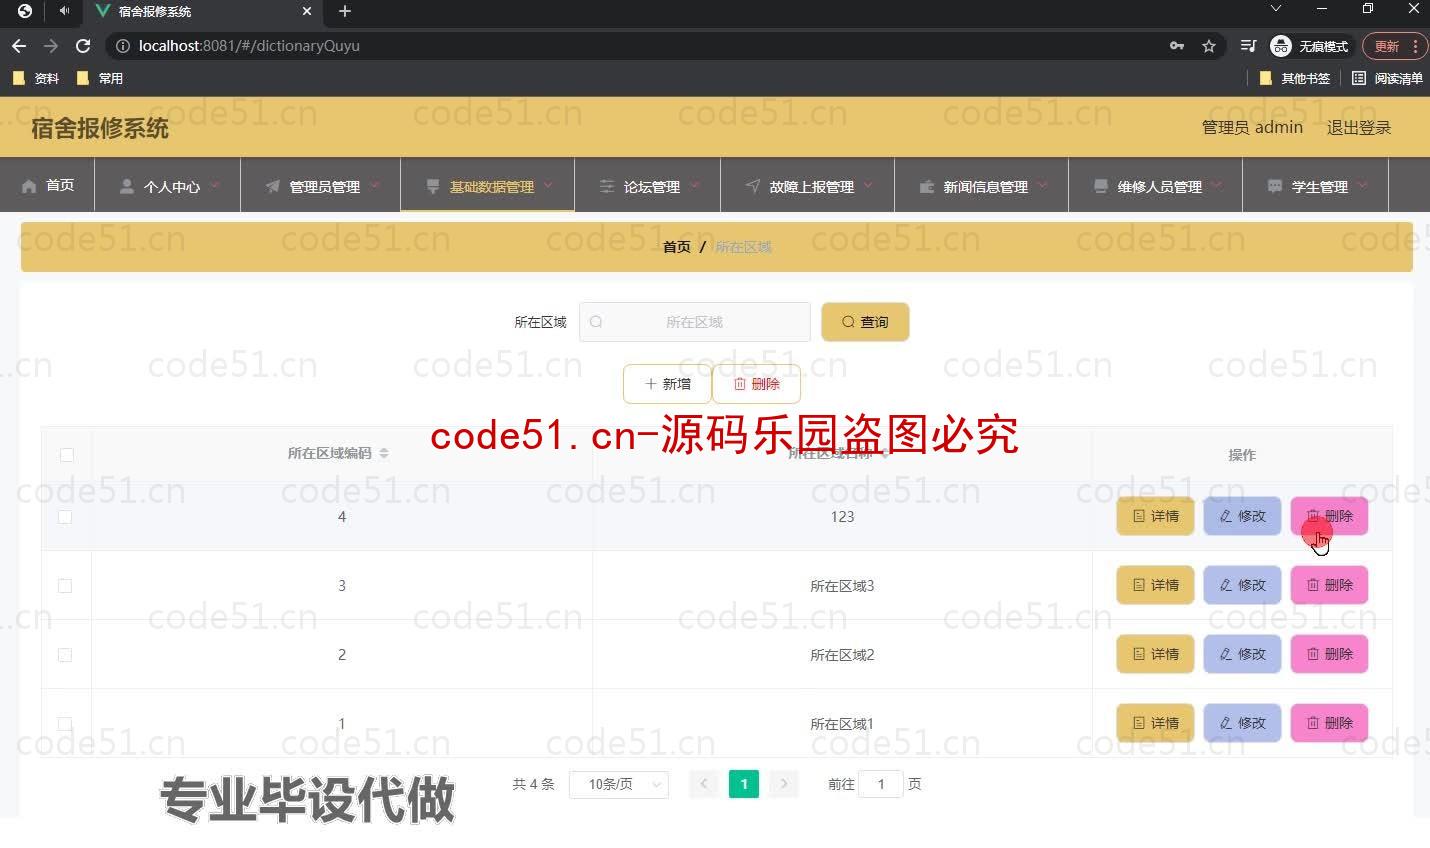
Task: Click the 前往 page number input
Action: [x=881, y=784]
